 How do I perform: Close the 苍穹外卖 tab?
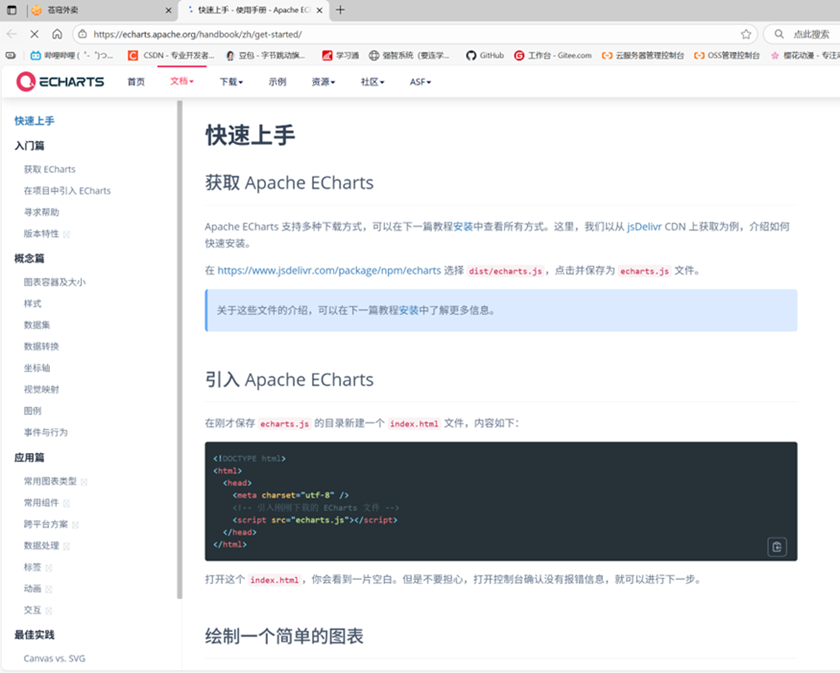168,10
